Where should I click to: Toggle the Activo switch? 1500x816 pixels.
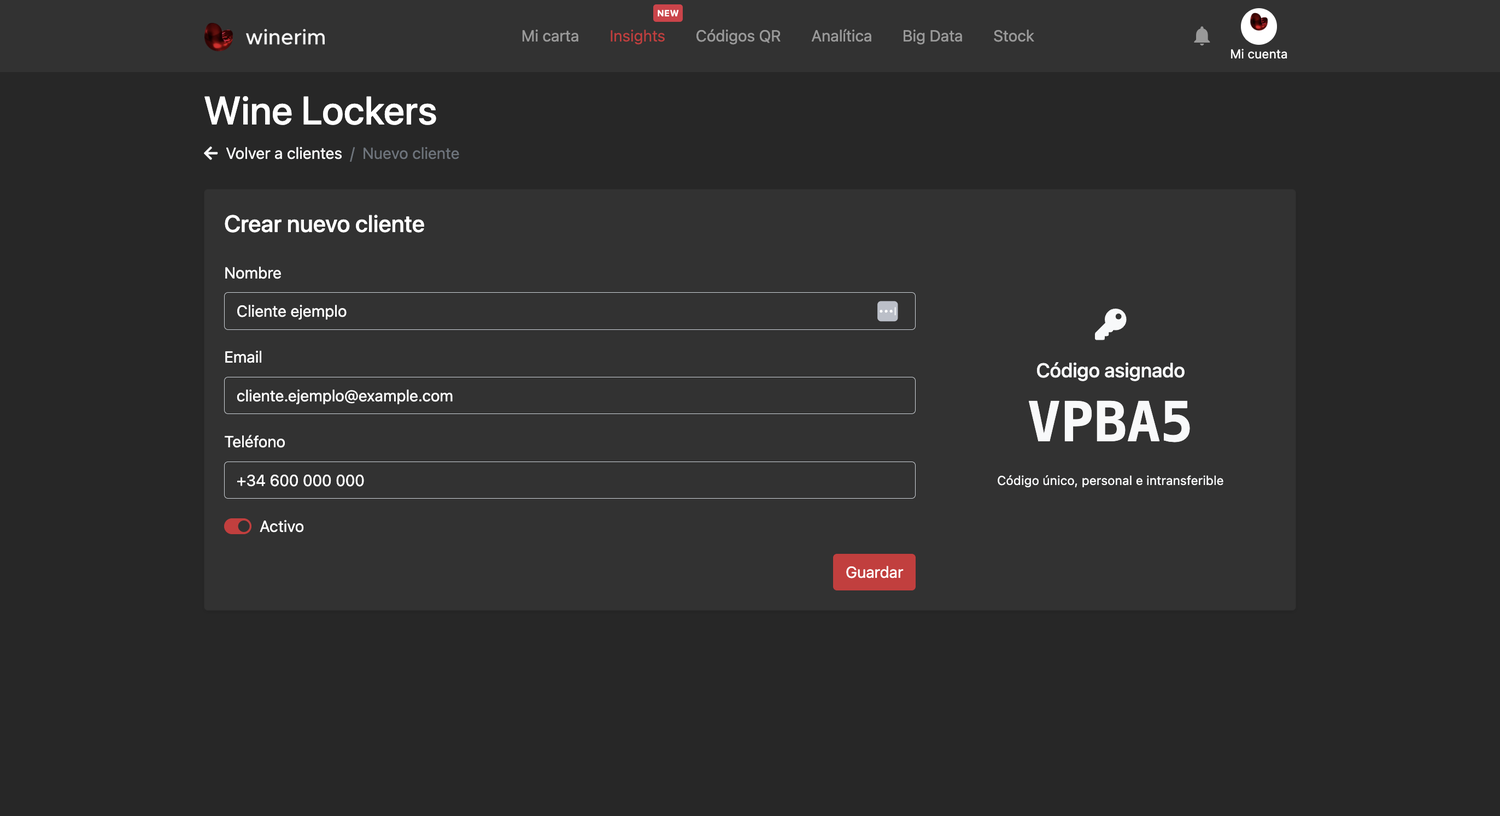pyautogui.click(x=238, y=526)
